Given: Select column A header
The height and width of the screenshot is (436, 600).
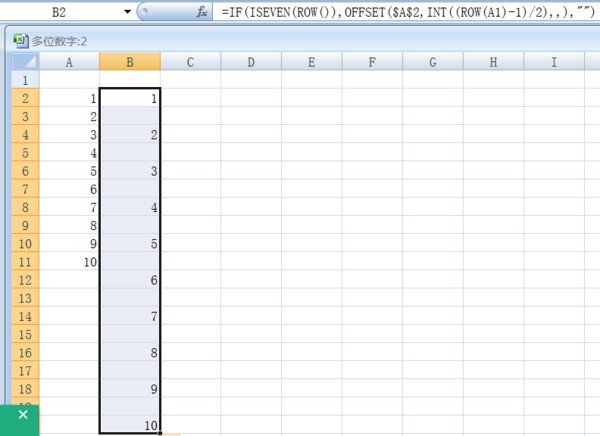Looking at the screenshot, I should pyautogui.click(x=69, y=62).
